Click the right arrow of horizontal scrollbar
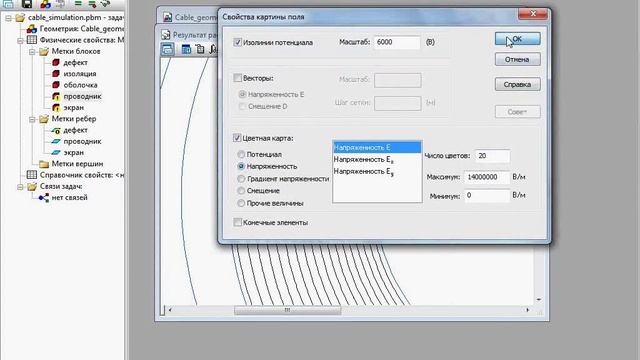The width and height of the screenshot is (640, 360). pos(527,310)
